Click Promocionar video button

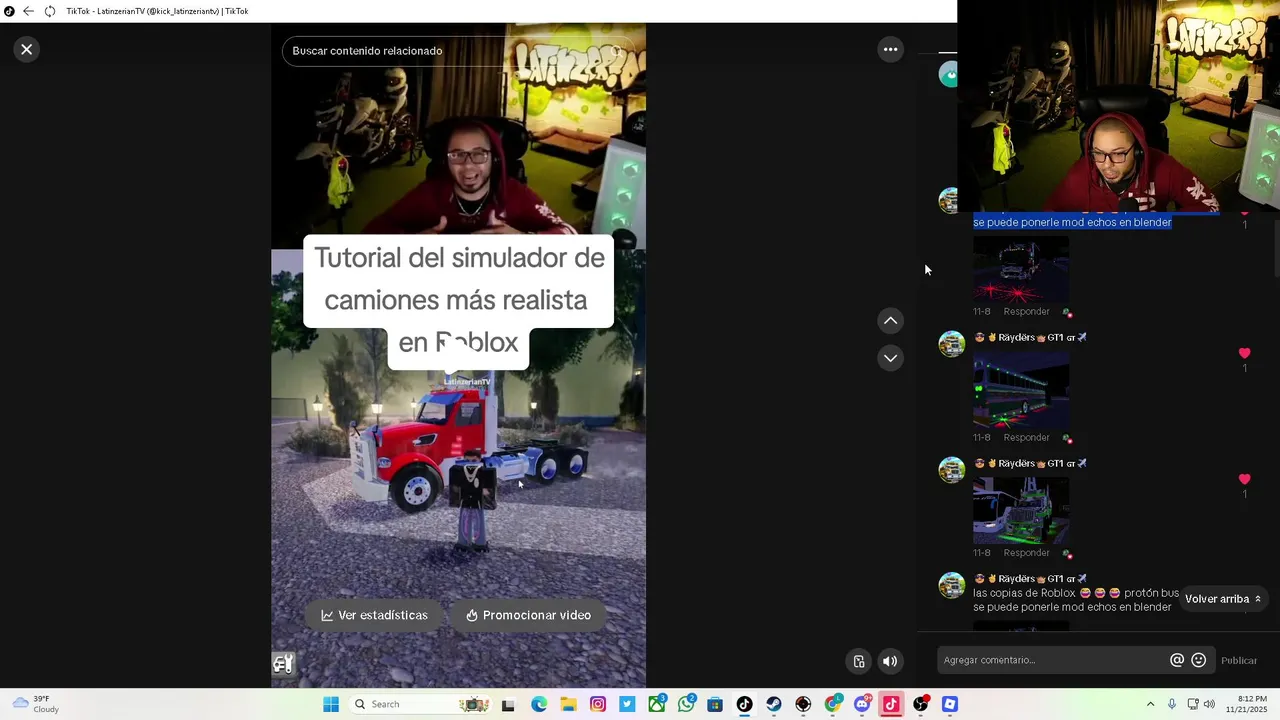point(528,615)
